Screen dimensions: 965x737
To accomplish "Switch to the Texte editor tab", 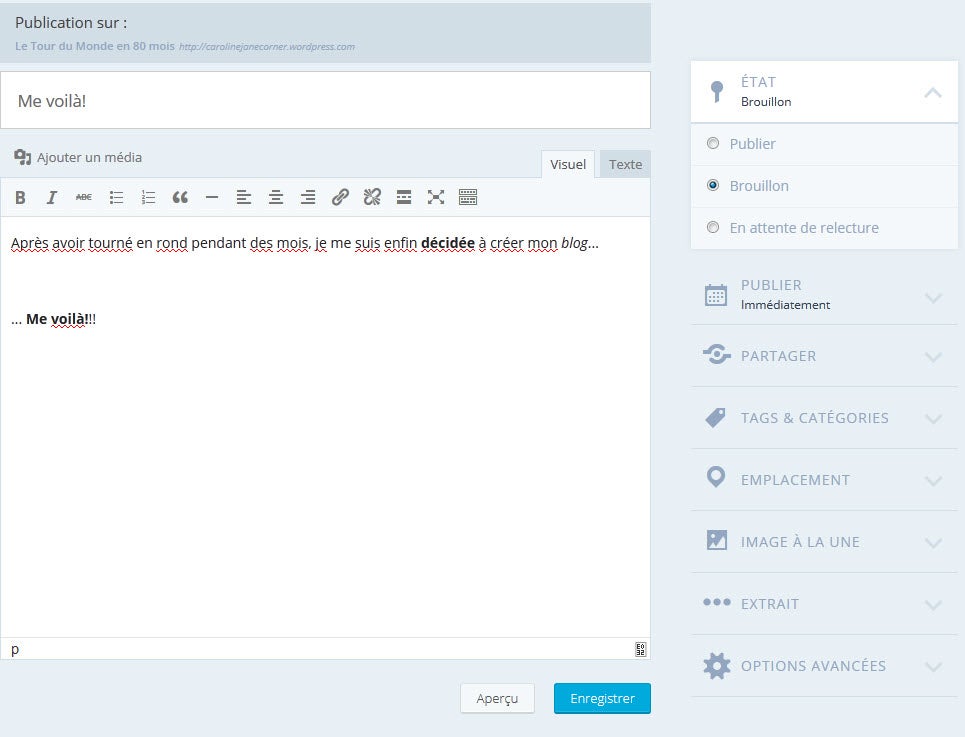I will 625,164.
